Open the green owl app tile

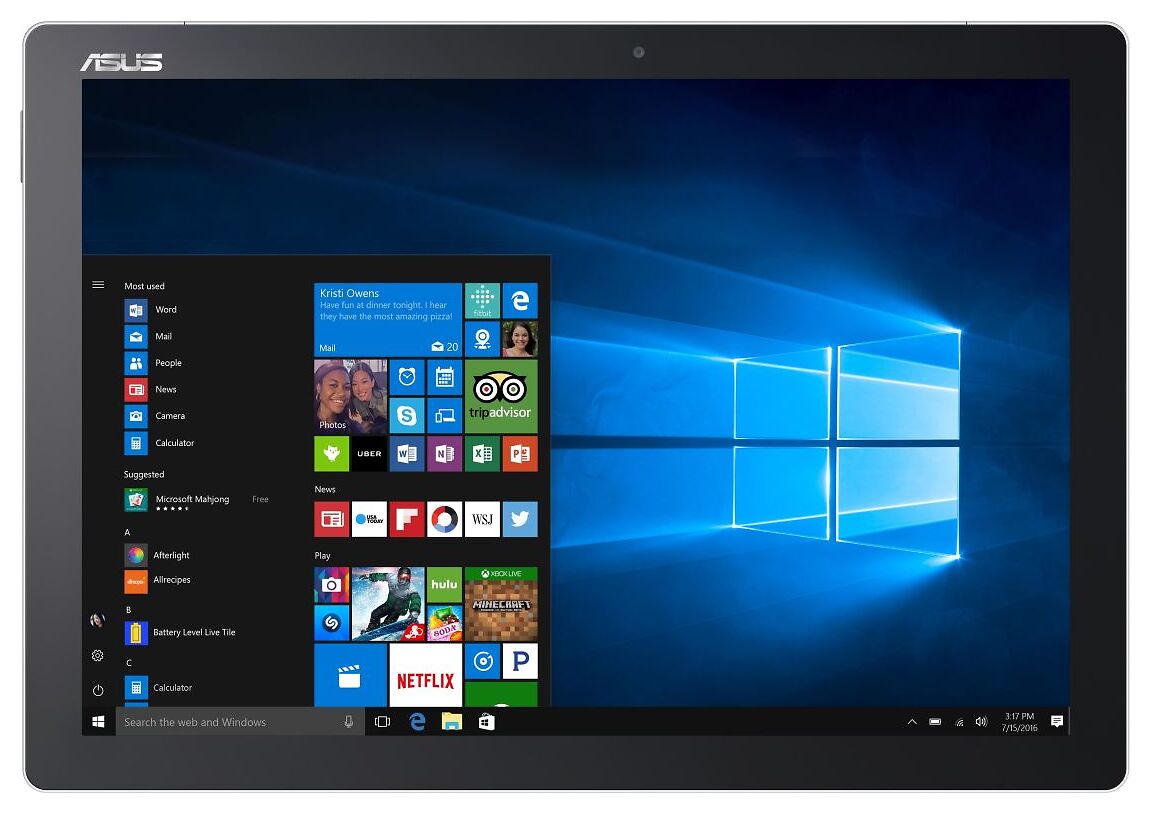point(332,453)
